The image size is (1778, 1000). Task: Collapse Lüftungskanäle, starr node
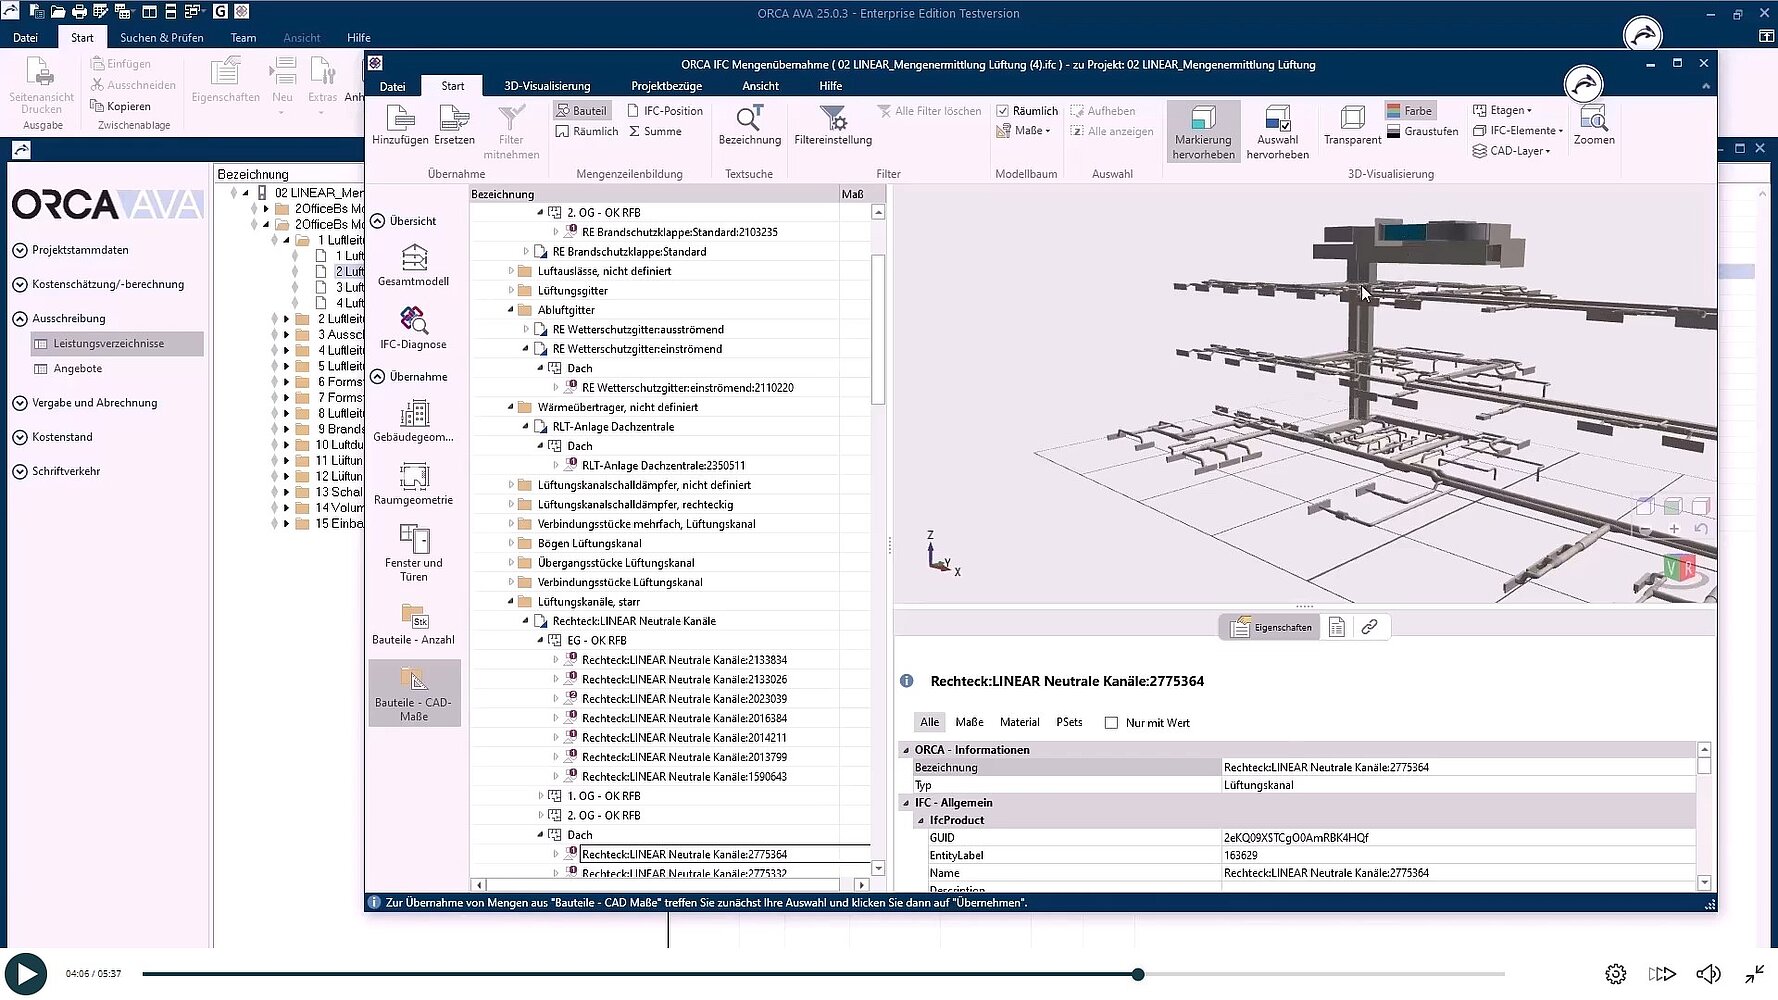coord(511,602)
